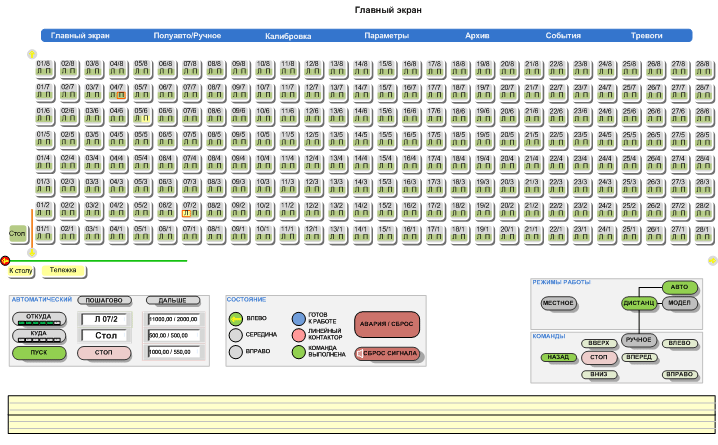This screenshot has height=445, width=718.
Task: Click the green ВЛЕВО status indicator
Action: [x=237, y=318]
